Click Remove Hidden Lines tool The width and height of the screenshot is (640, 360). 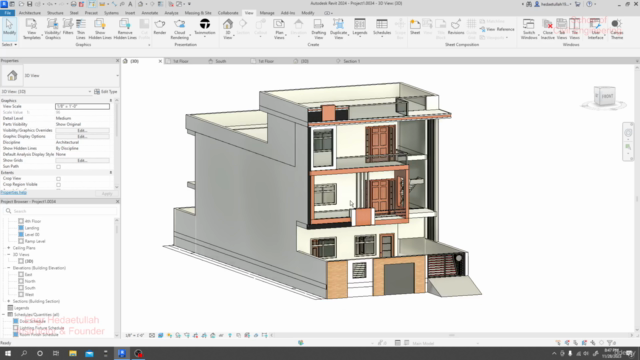[x=125, y=29]
